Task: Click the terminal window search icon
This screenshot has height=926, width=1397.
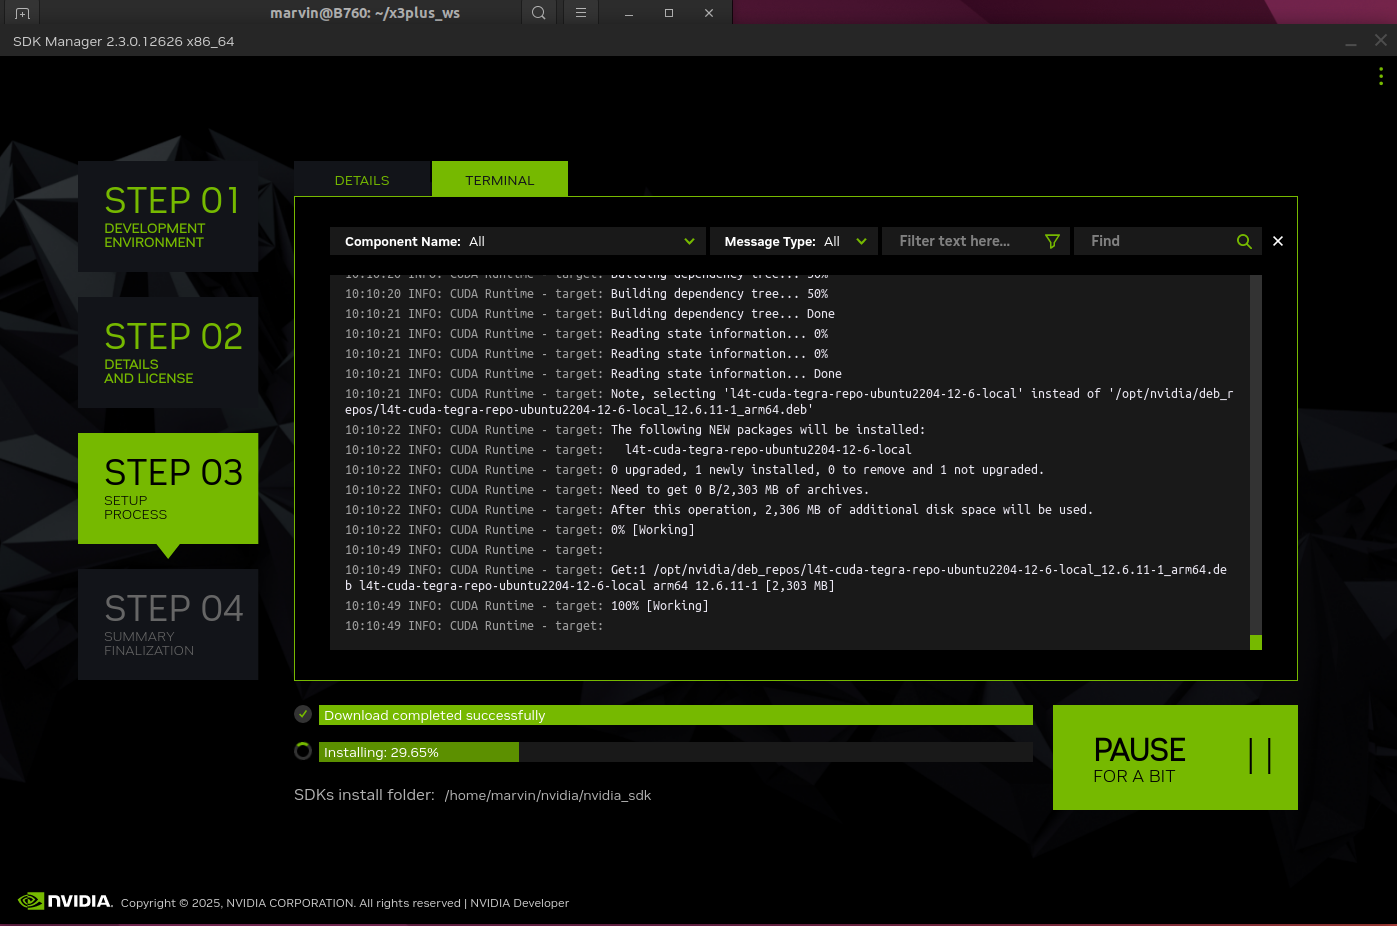Action: click(x=538, y=13)
